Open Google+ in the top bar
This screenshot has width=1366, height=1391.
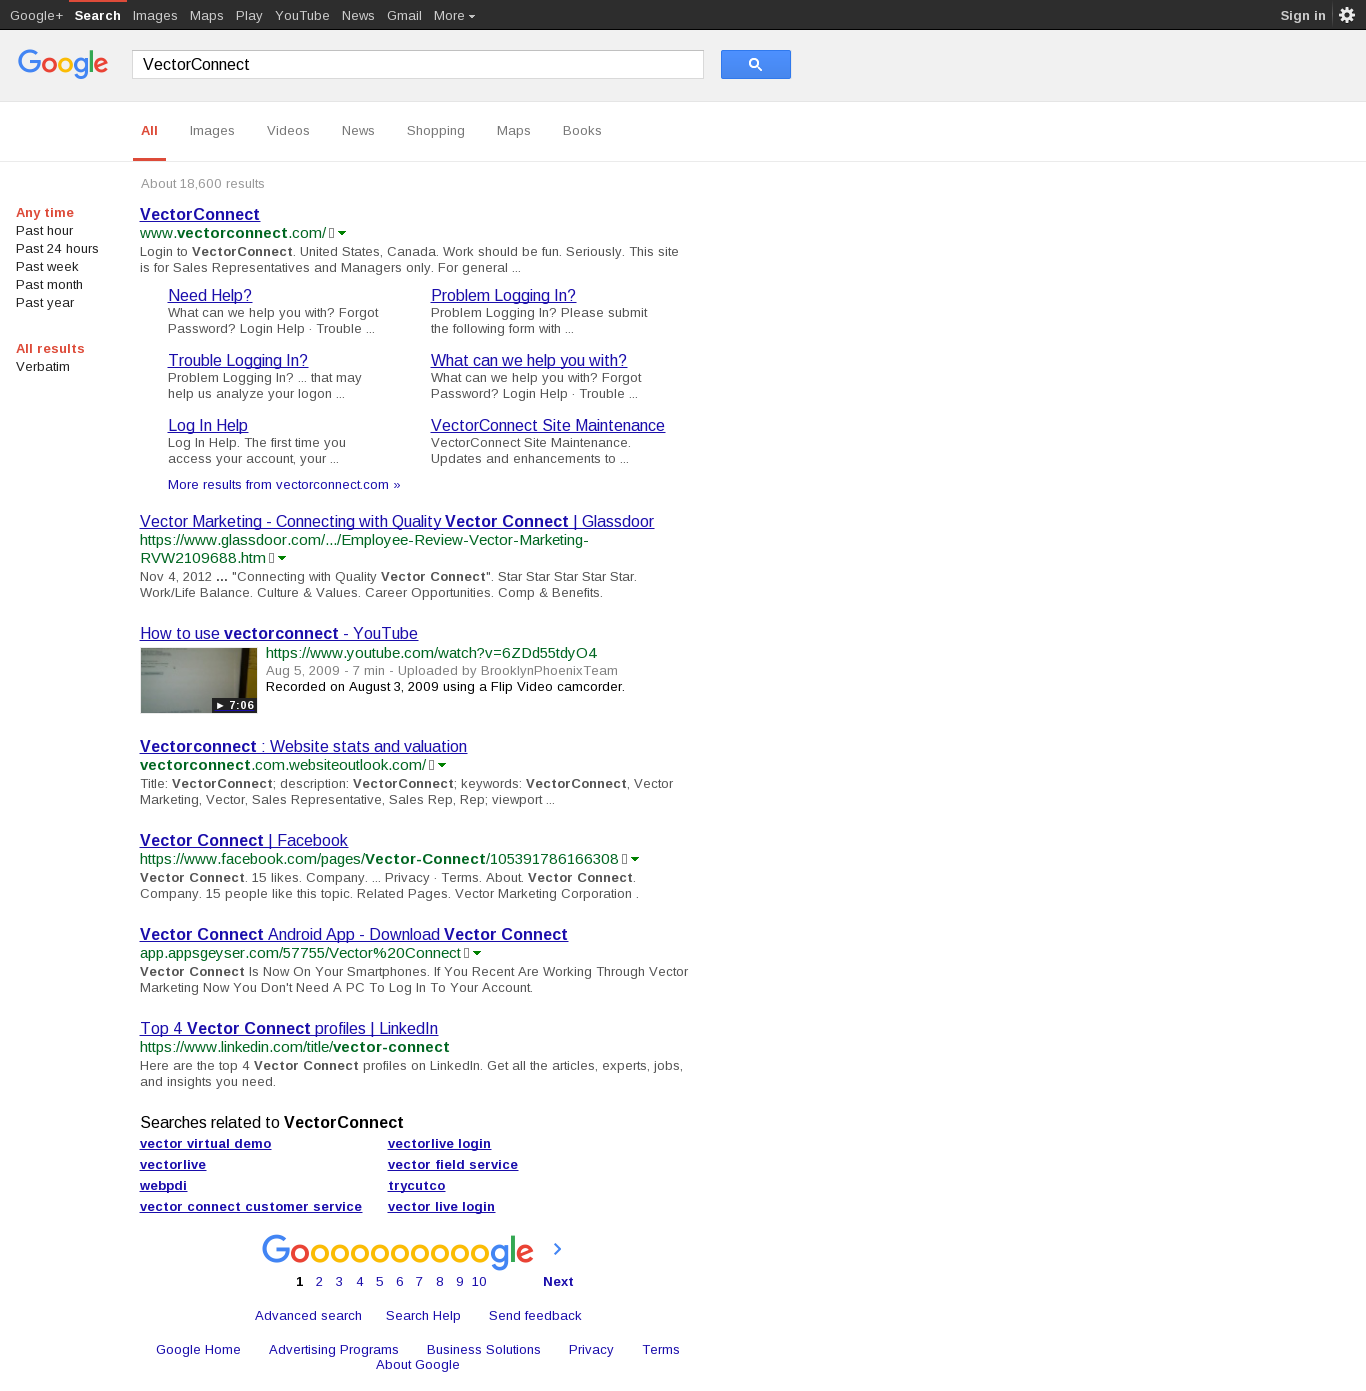click(x=36, y=15)
